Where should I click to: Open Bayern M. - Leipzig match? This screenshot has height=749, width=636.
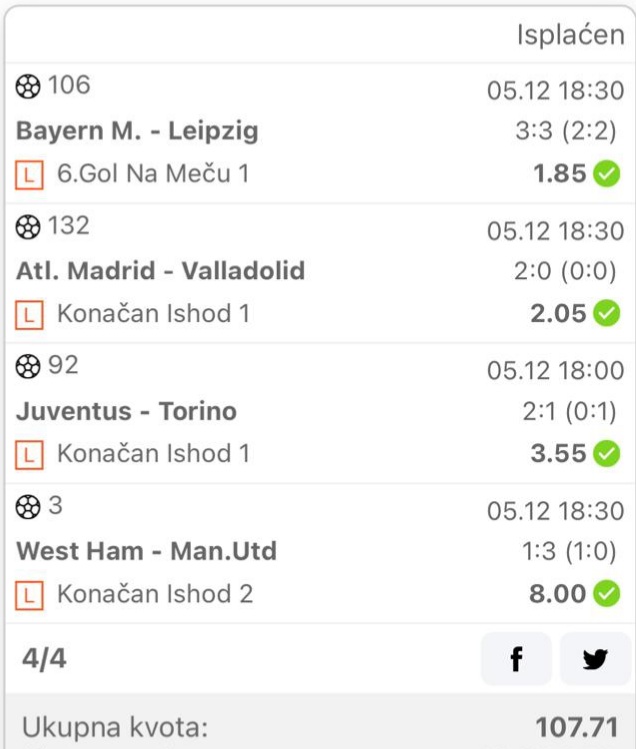pyautogui.click(x=137, y=131)
